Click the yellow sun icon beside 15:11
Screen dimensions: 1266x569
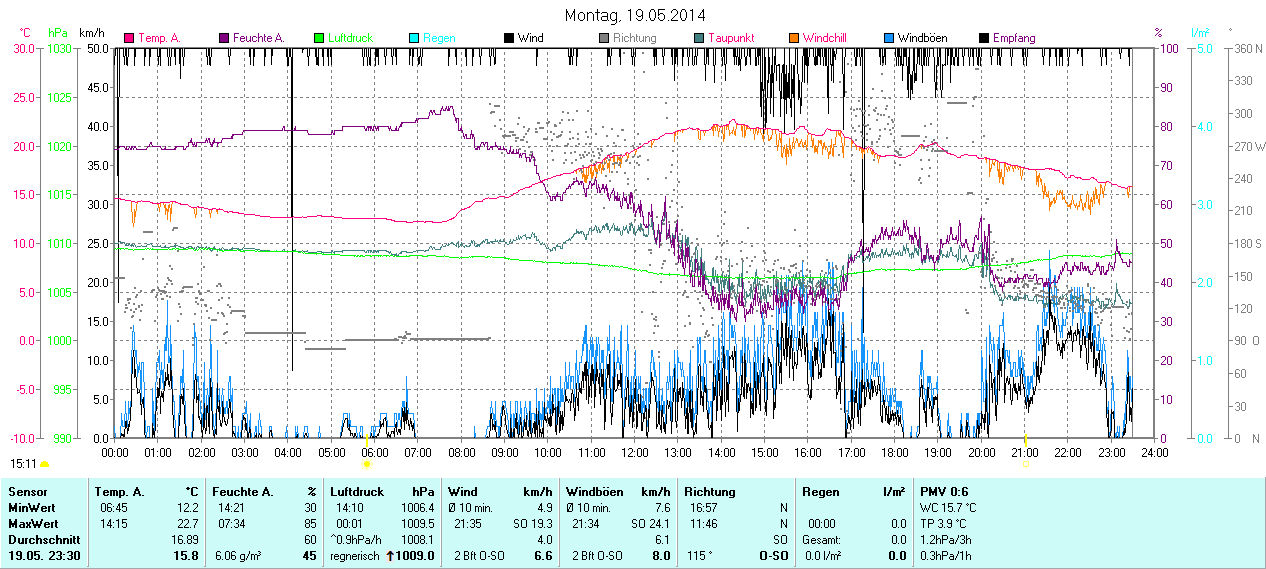pos(44,465)
